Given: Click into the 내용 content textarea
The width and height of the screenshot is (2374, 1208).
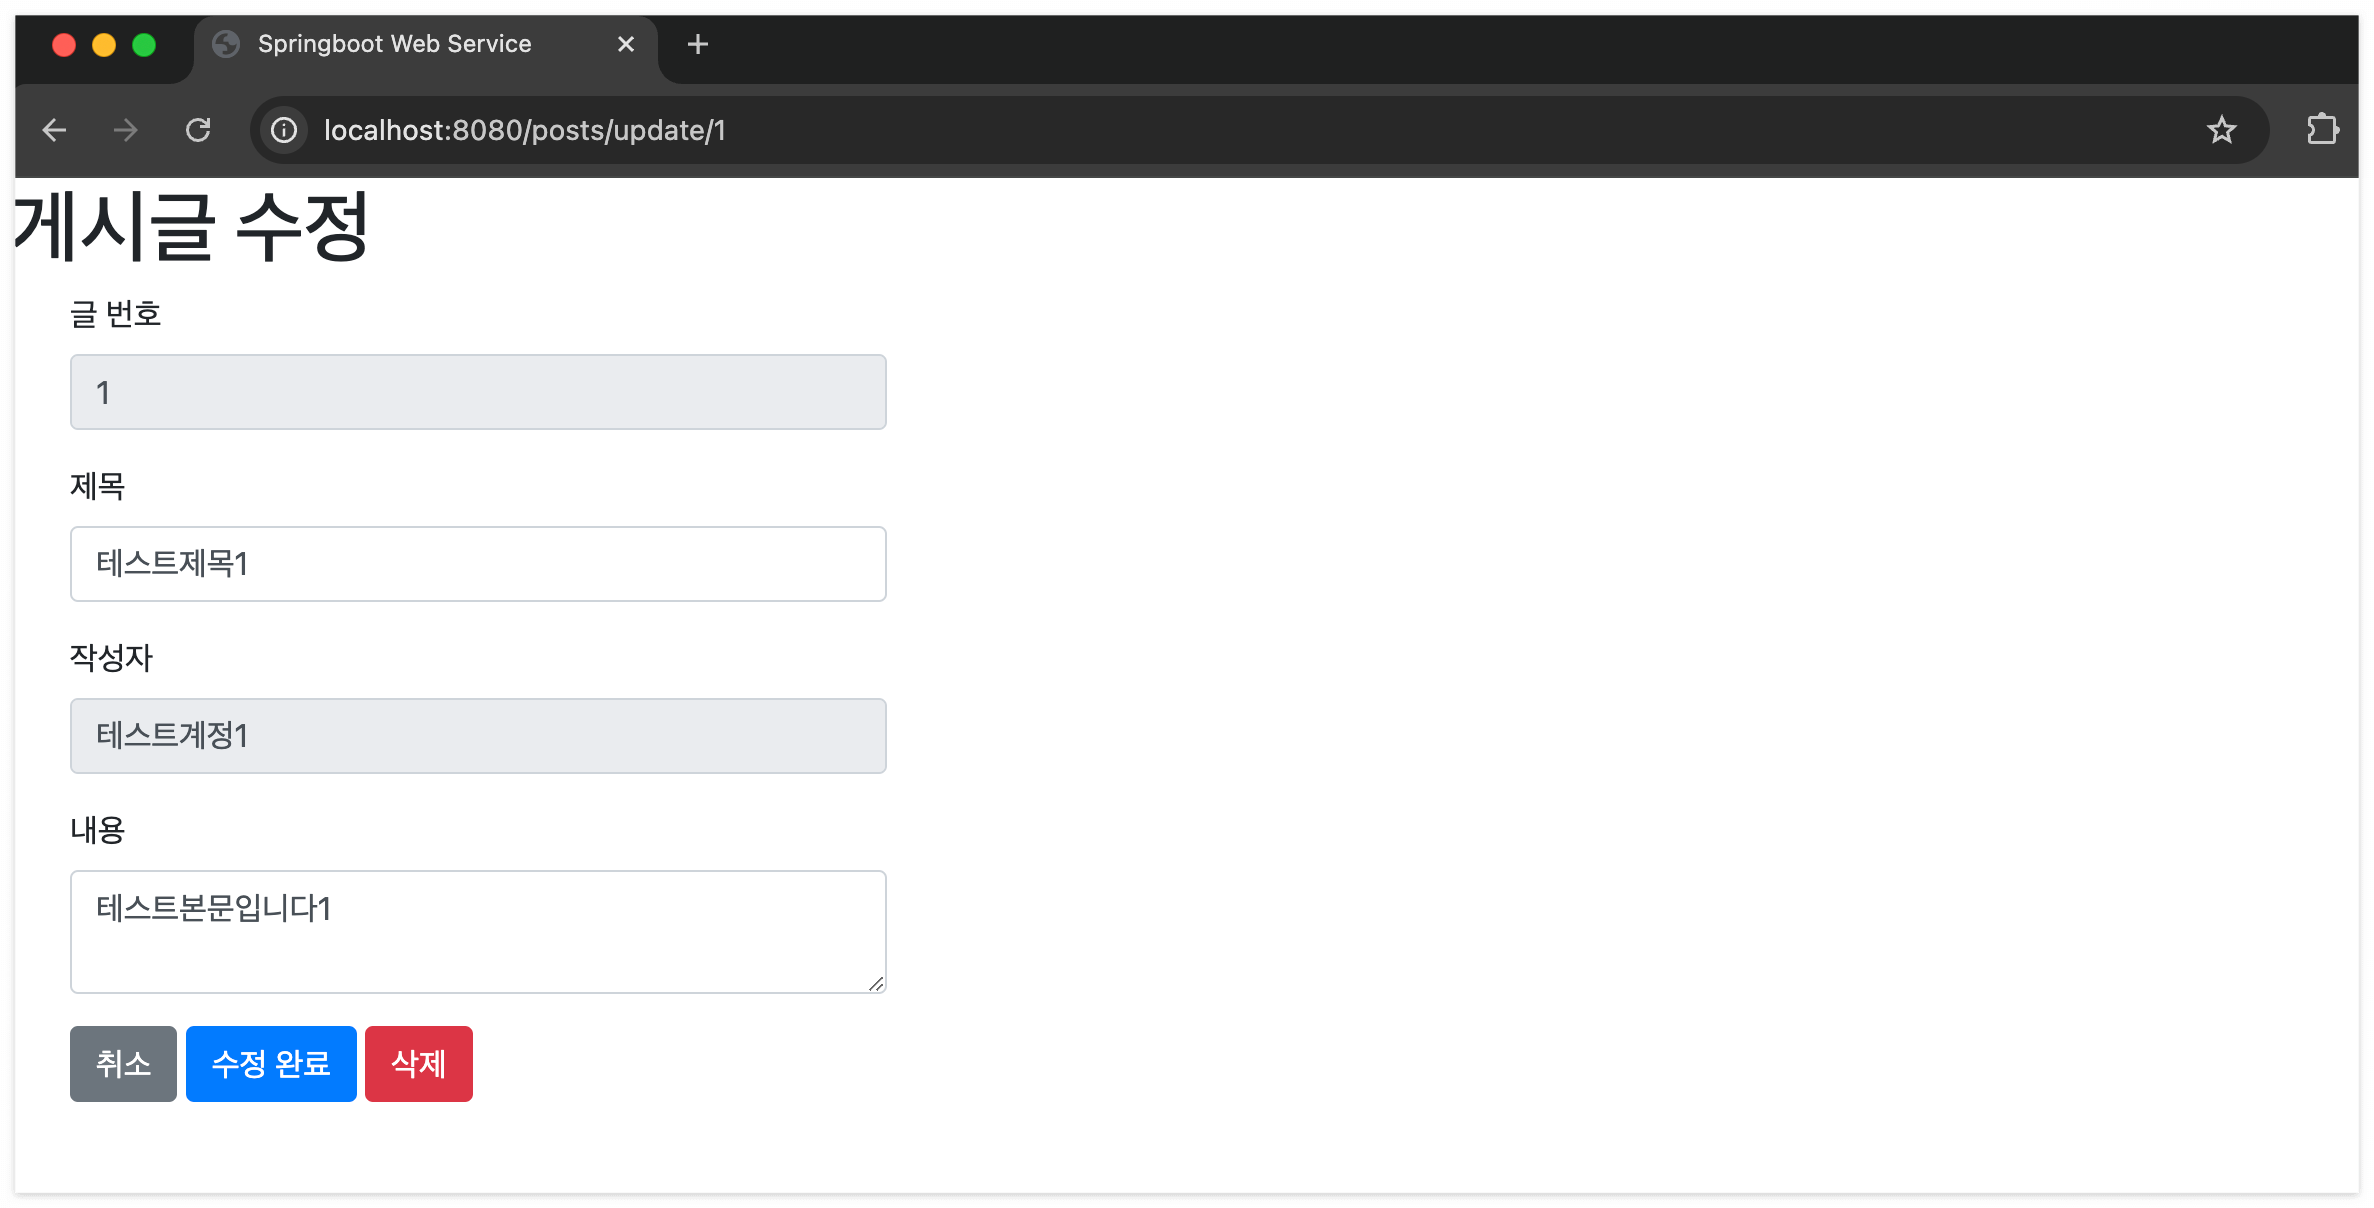Looking at the screenshot, I should 478,931.
